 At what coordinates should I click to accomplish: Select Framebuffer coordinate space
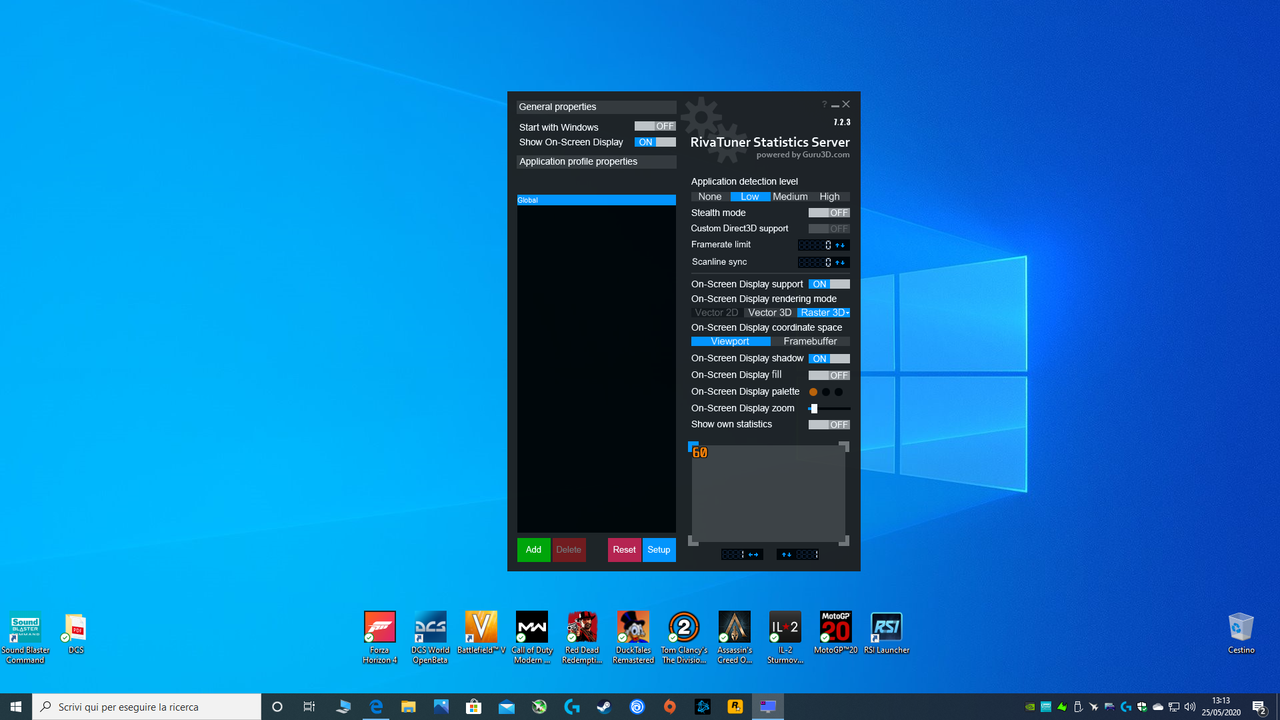[x=811, y=342]
